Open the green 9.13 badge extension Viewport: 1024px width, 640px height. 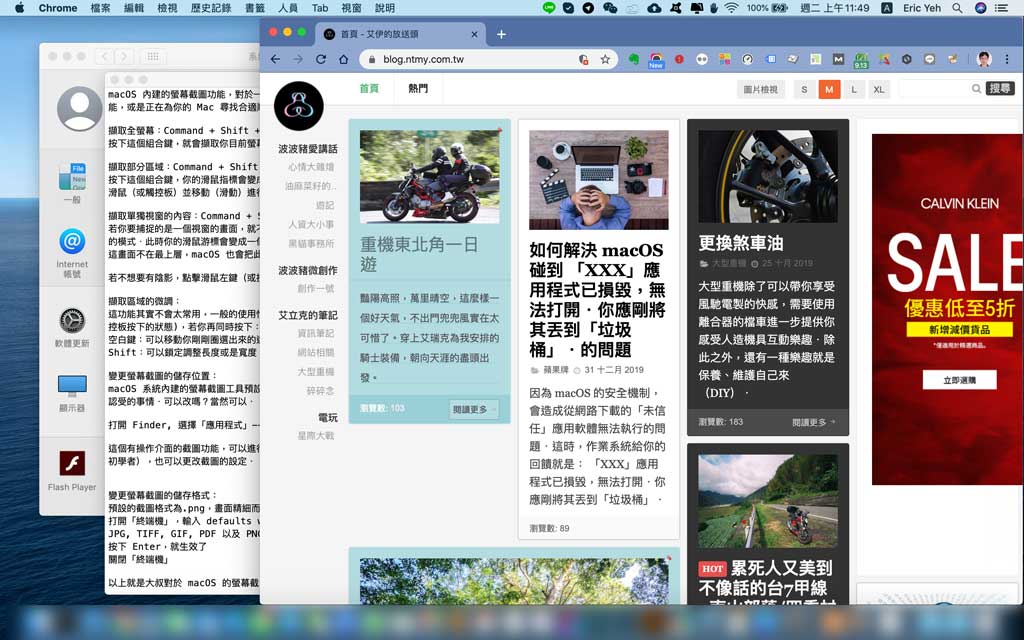(861, 60)
